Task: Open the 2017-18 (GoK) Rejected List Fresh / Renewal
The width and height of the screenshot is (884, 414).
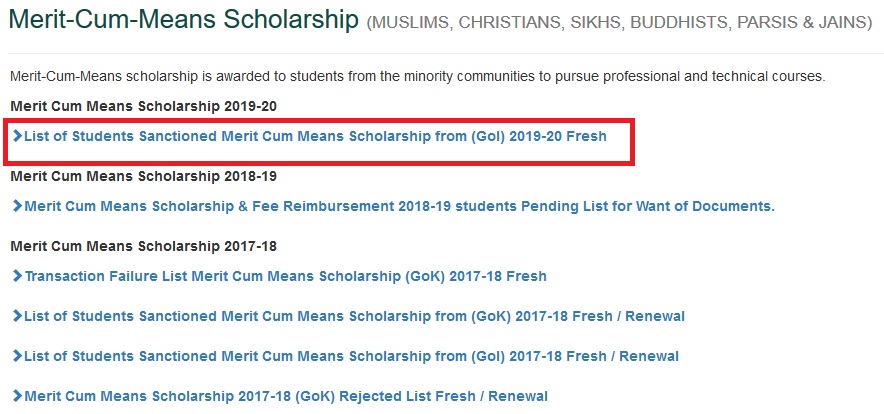Action: click(286, 397)
